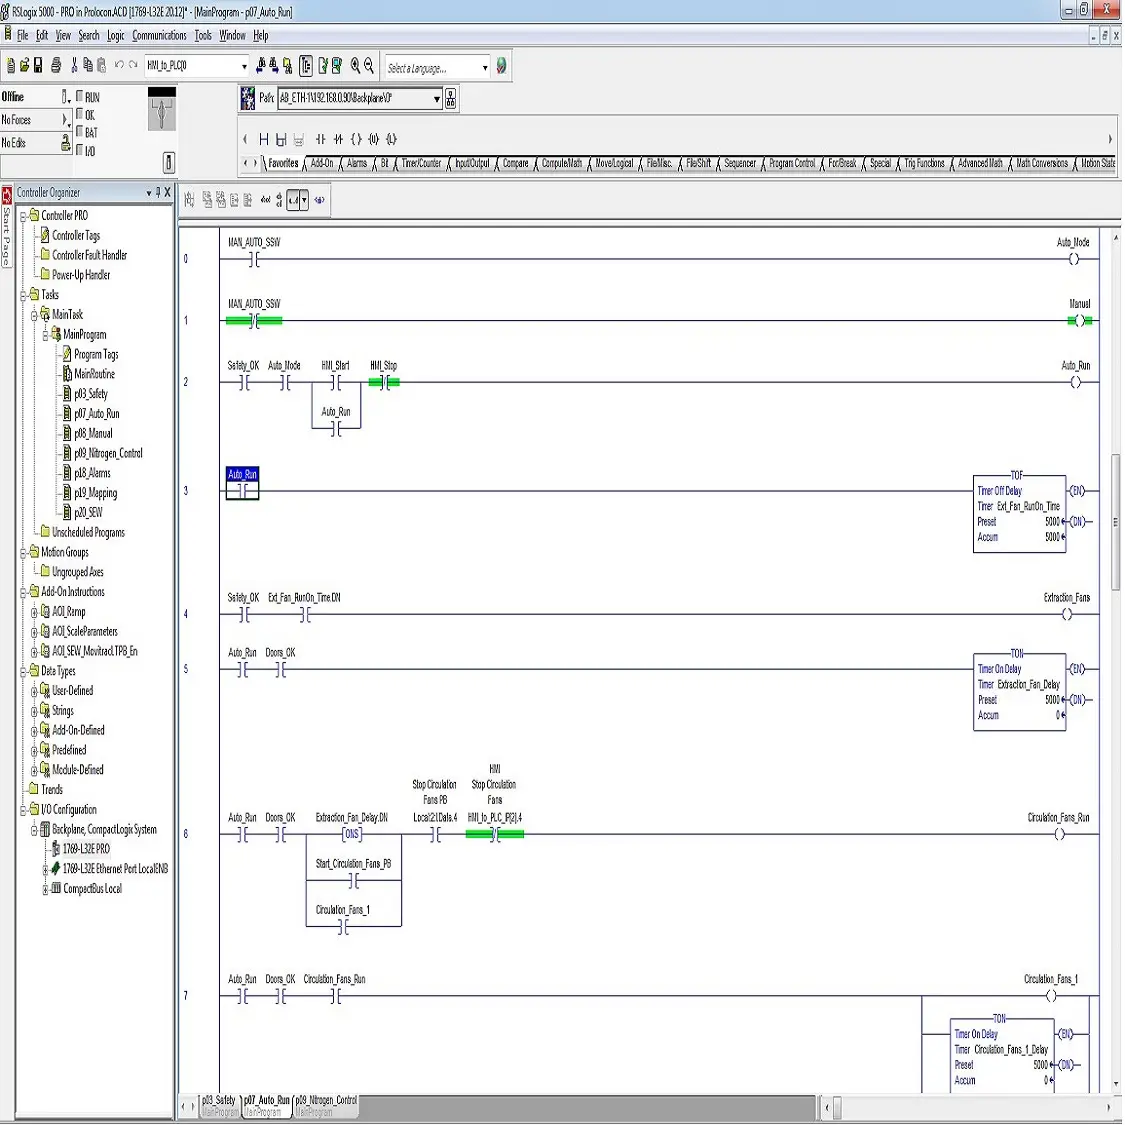Switch to the Compare instruction tab
This screenshot has width=1125, height=1125.
[x=515, y=164]
